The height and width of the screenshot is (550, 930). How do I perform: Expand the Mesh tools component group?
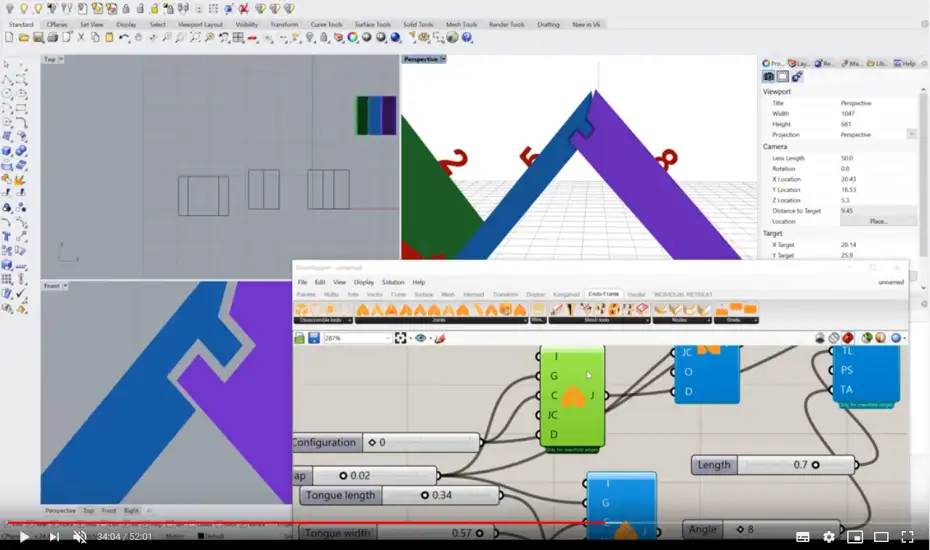(648, 320)
